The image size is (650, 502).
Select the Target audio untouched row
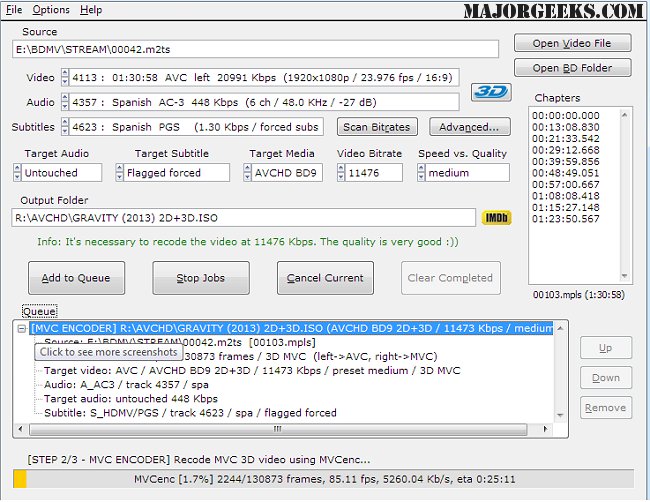click(x=131, y=399)
